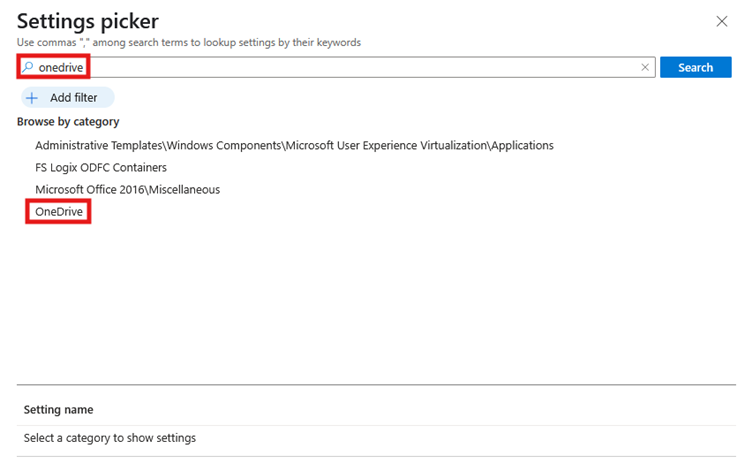The image size is (752, 471).
Task: Choose the Microsoft Office 2016\Miscellaneous category
Action: click(x=128, y=189)
